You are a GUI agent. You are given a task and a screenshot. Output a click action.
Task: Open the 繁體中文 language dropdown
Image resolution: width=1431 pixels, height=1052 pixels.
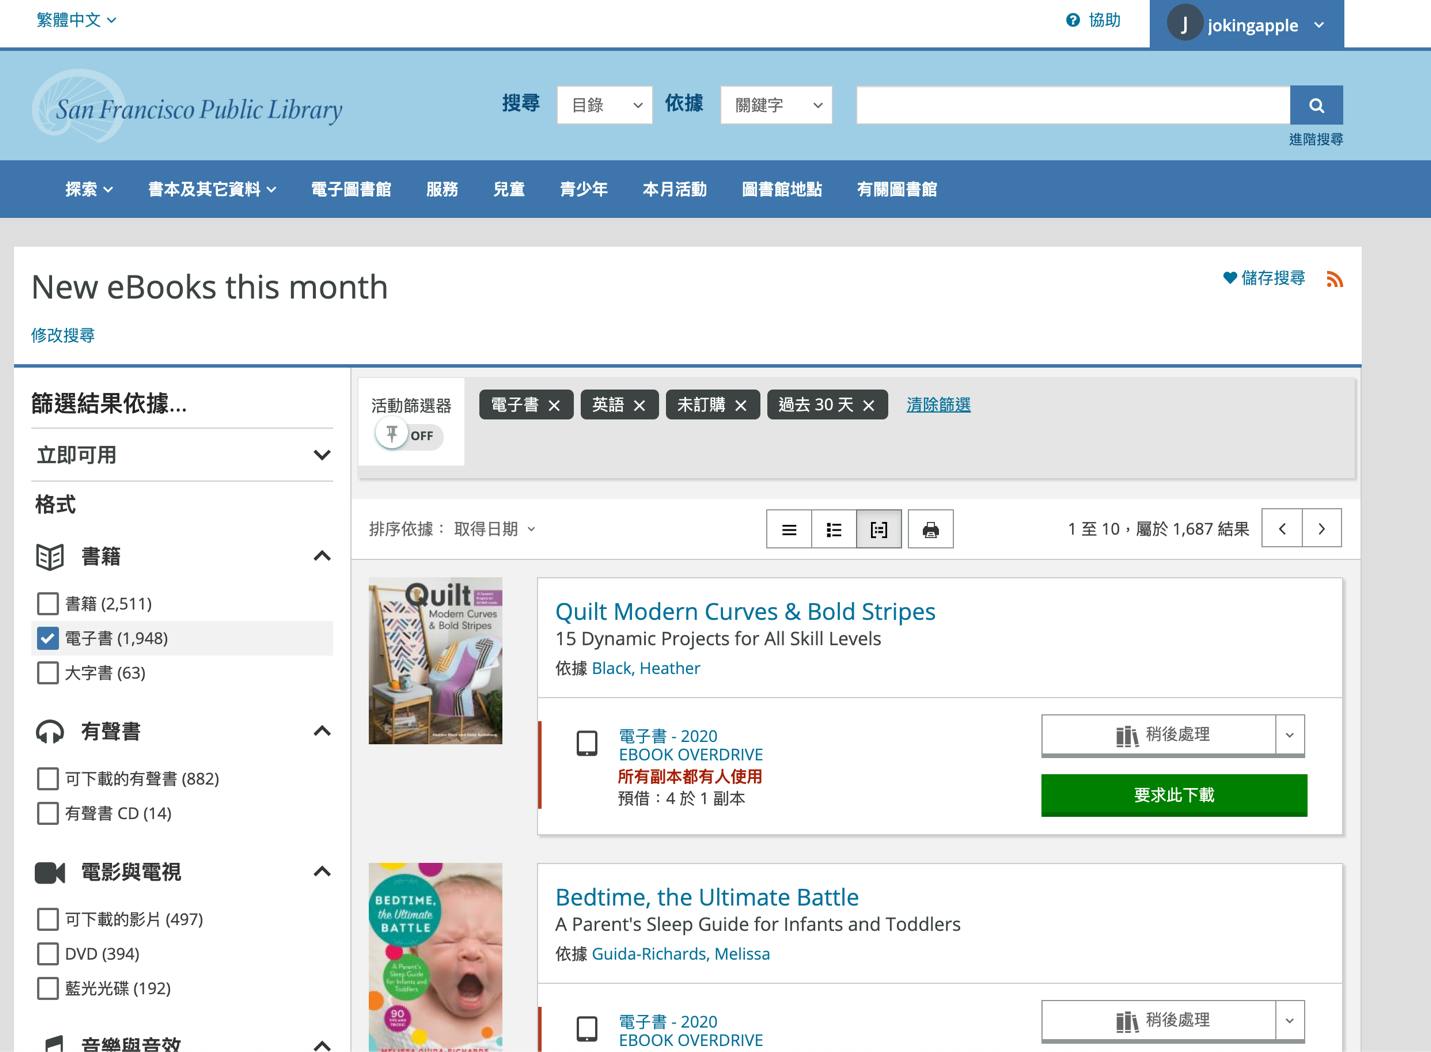pyautogui.click(x=76, y=20)
